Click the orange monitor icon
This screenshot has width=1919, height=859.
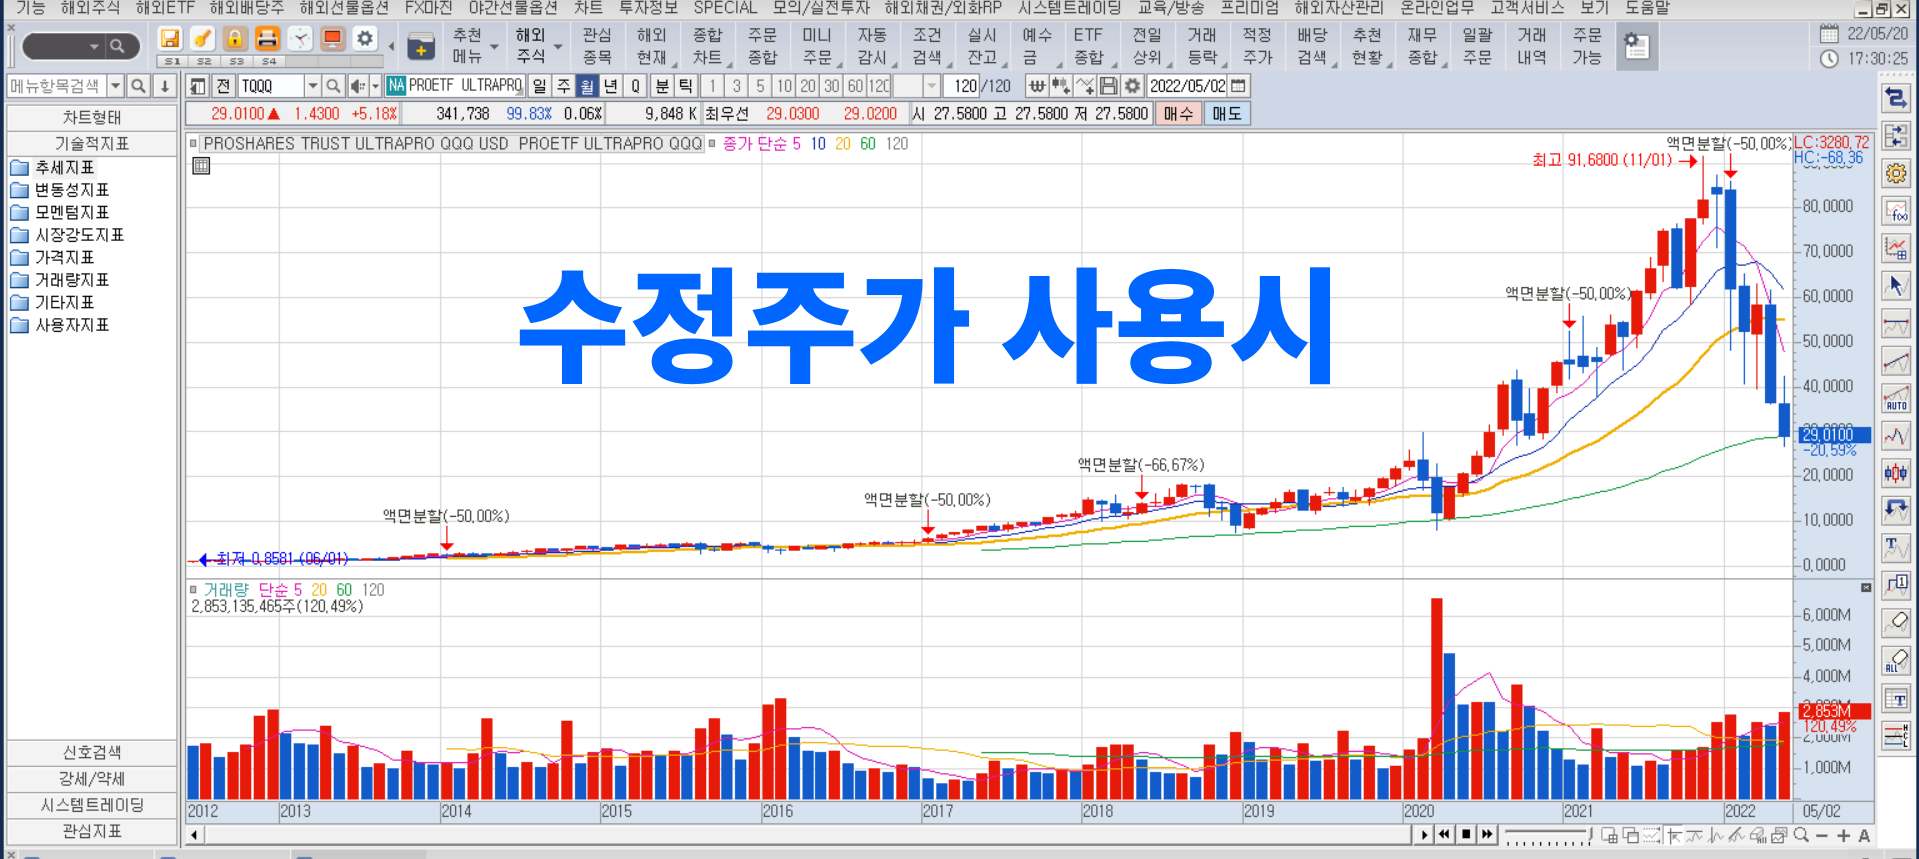click(x=332, y=39)
